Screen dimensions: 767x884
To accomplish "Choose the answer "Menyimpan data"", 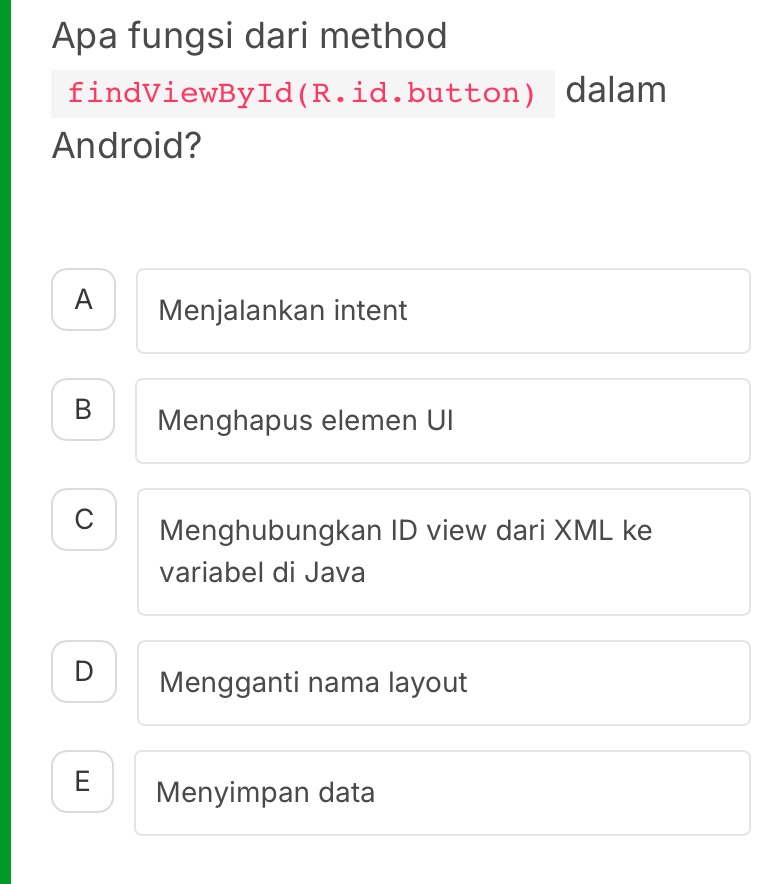I will 443,792.
